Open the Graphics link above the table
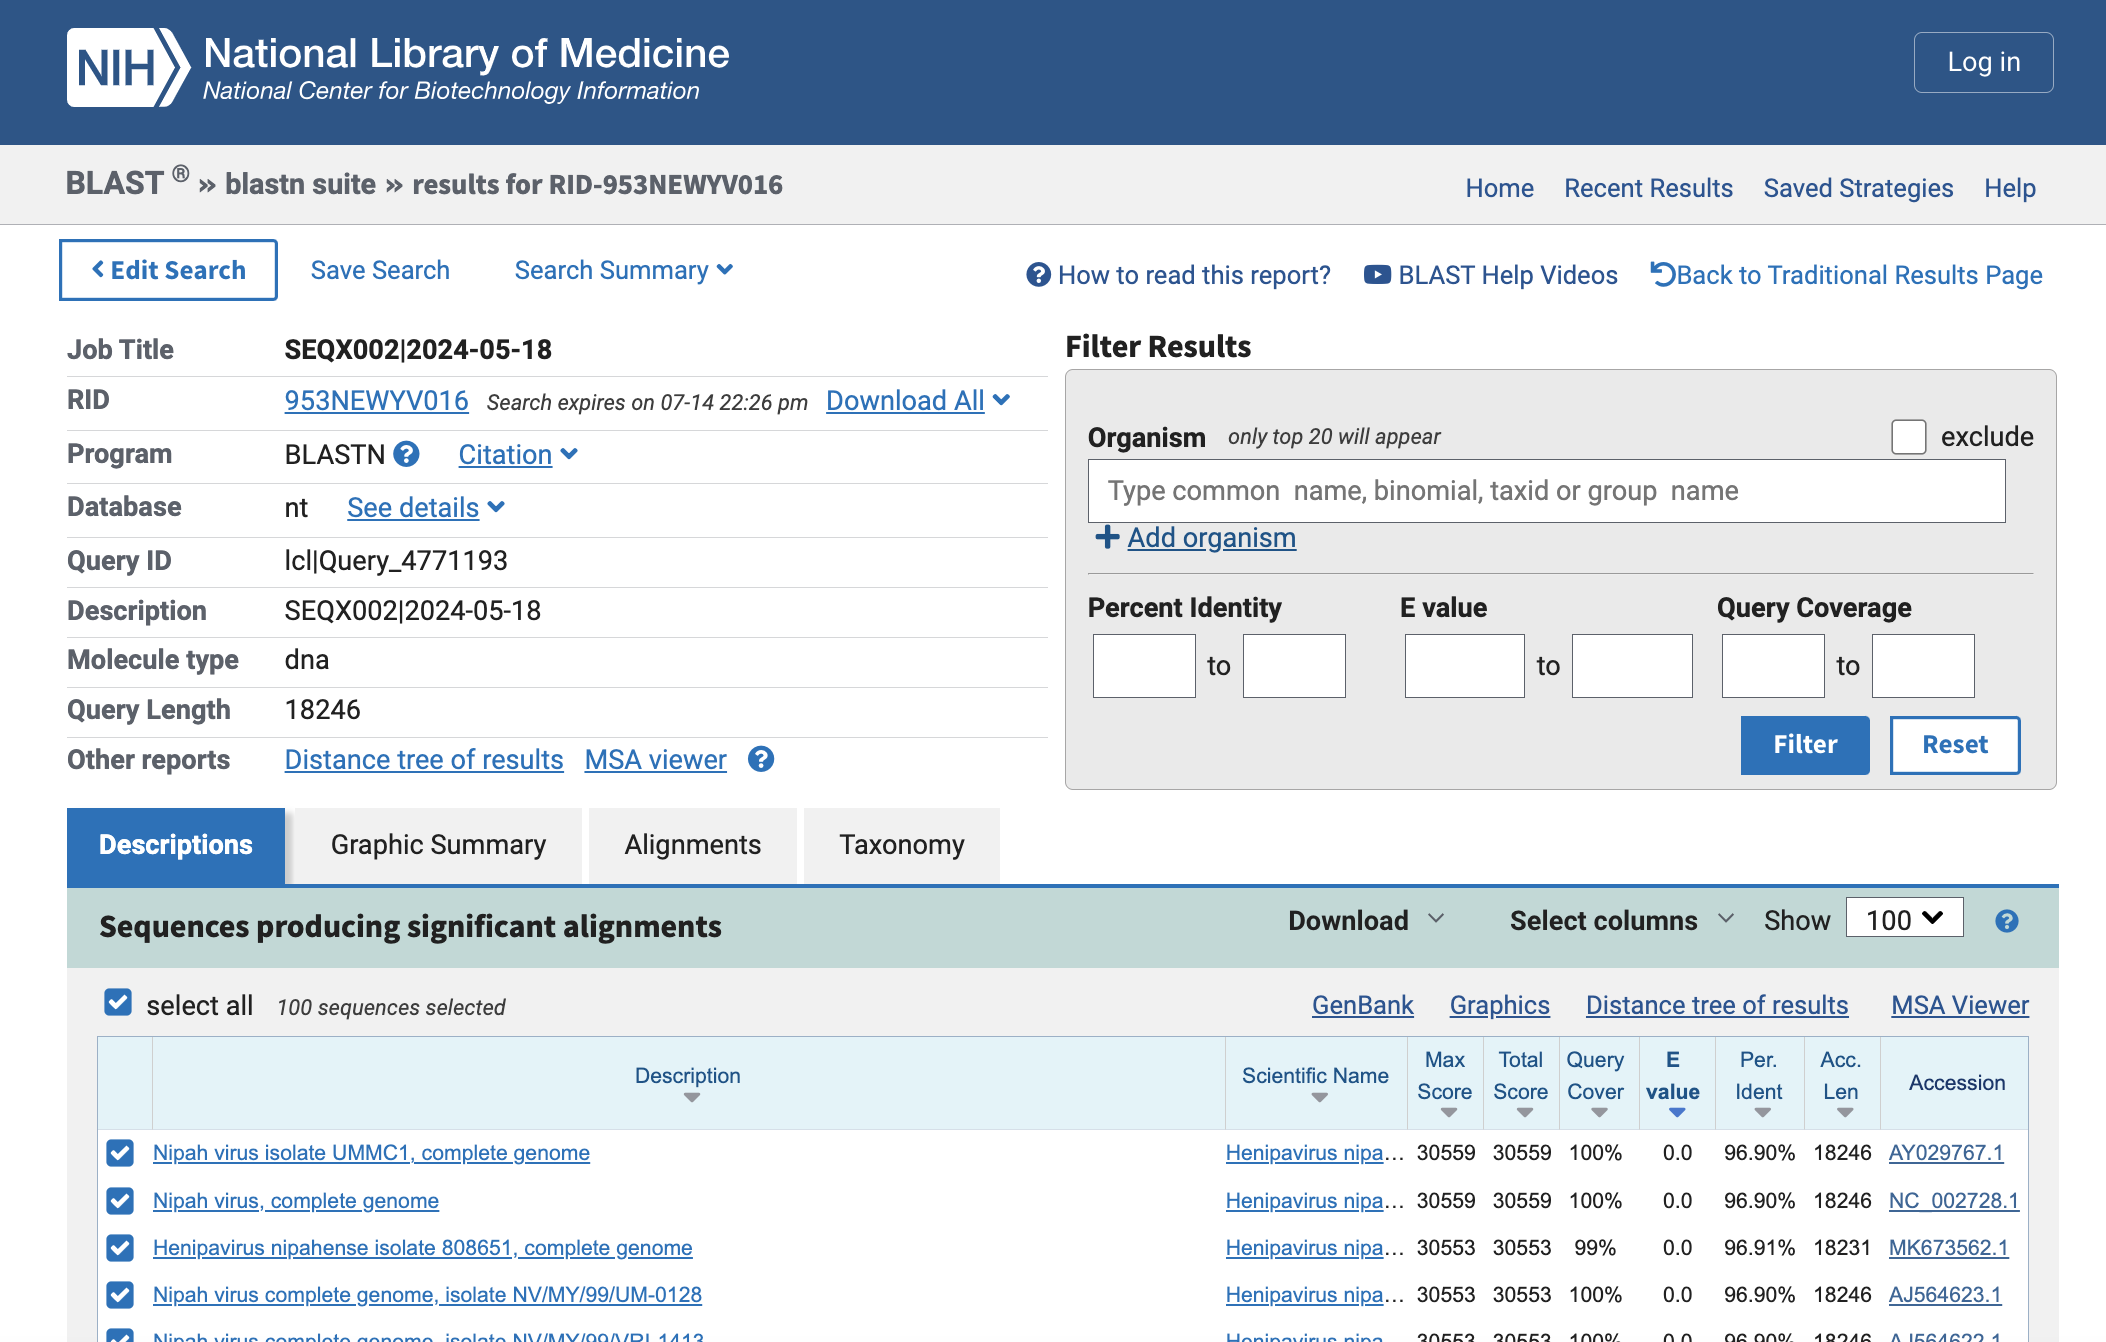This screenshot has height=1342, width=2106. tap(1499, 1005)
